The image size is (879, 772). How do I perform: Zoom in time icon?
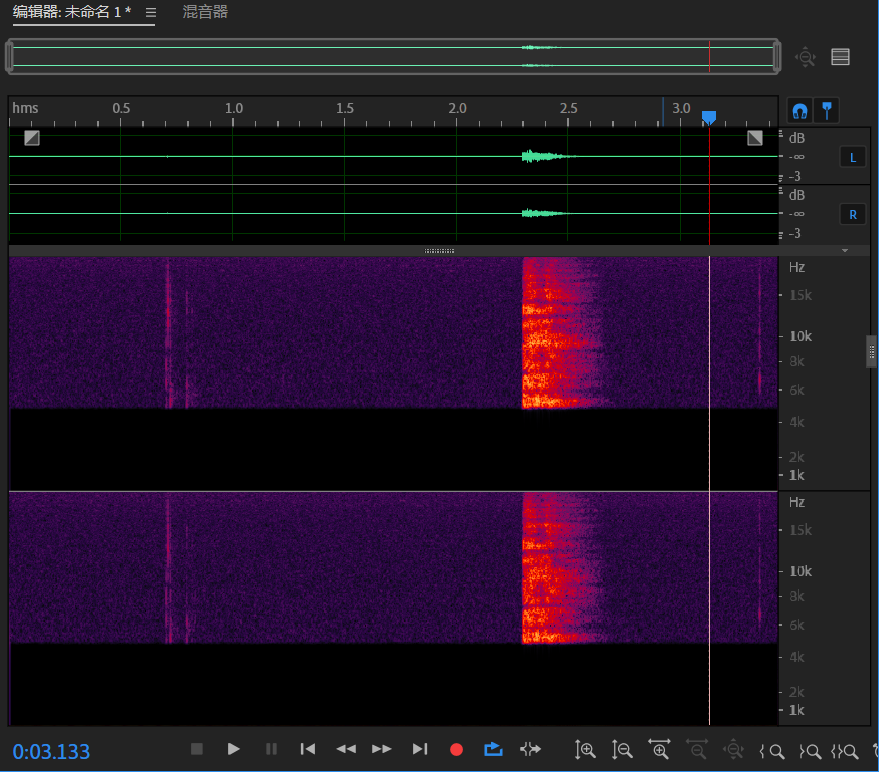click(x=659, y=750)
